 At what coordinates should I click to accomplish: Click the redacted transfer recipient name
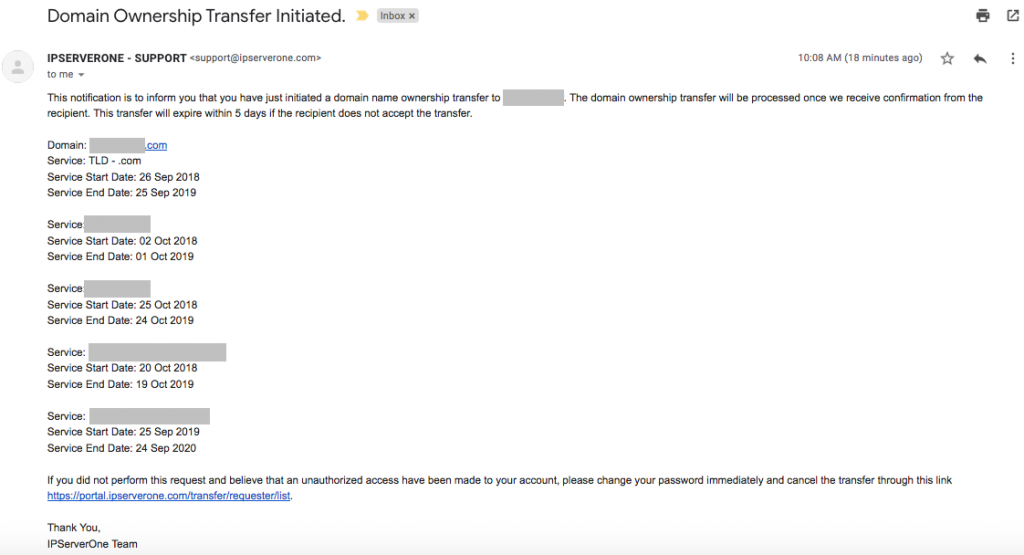click(x=533, y=98)
